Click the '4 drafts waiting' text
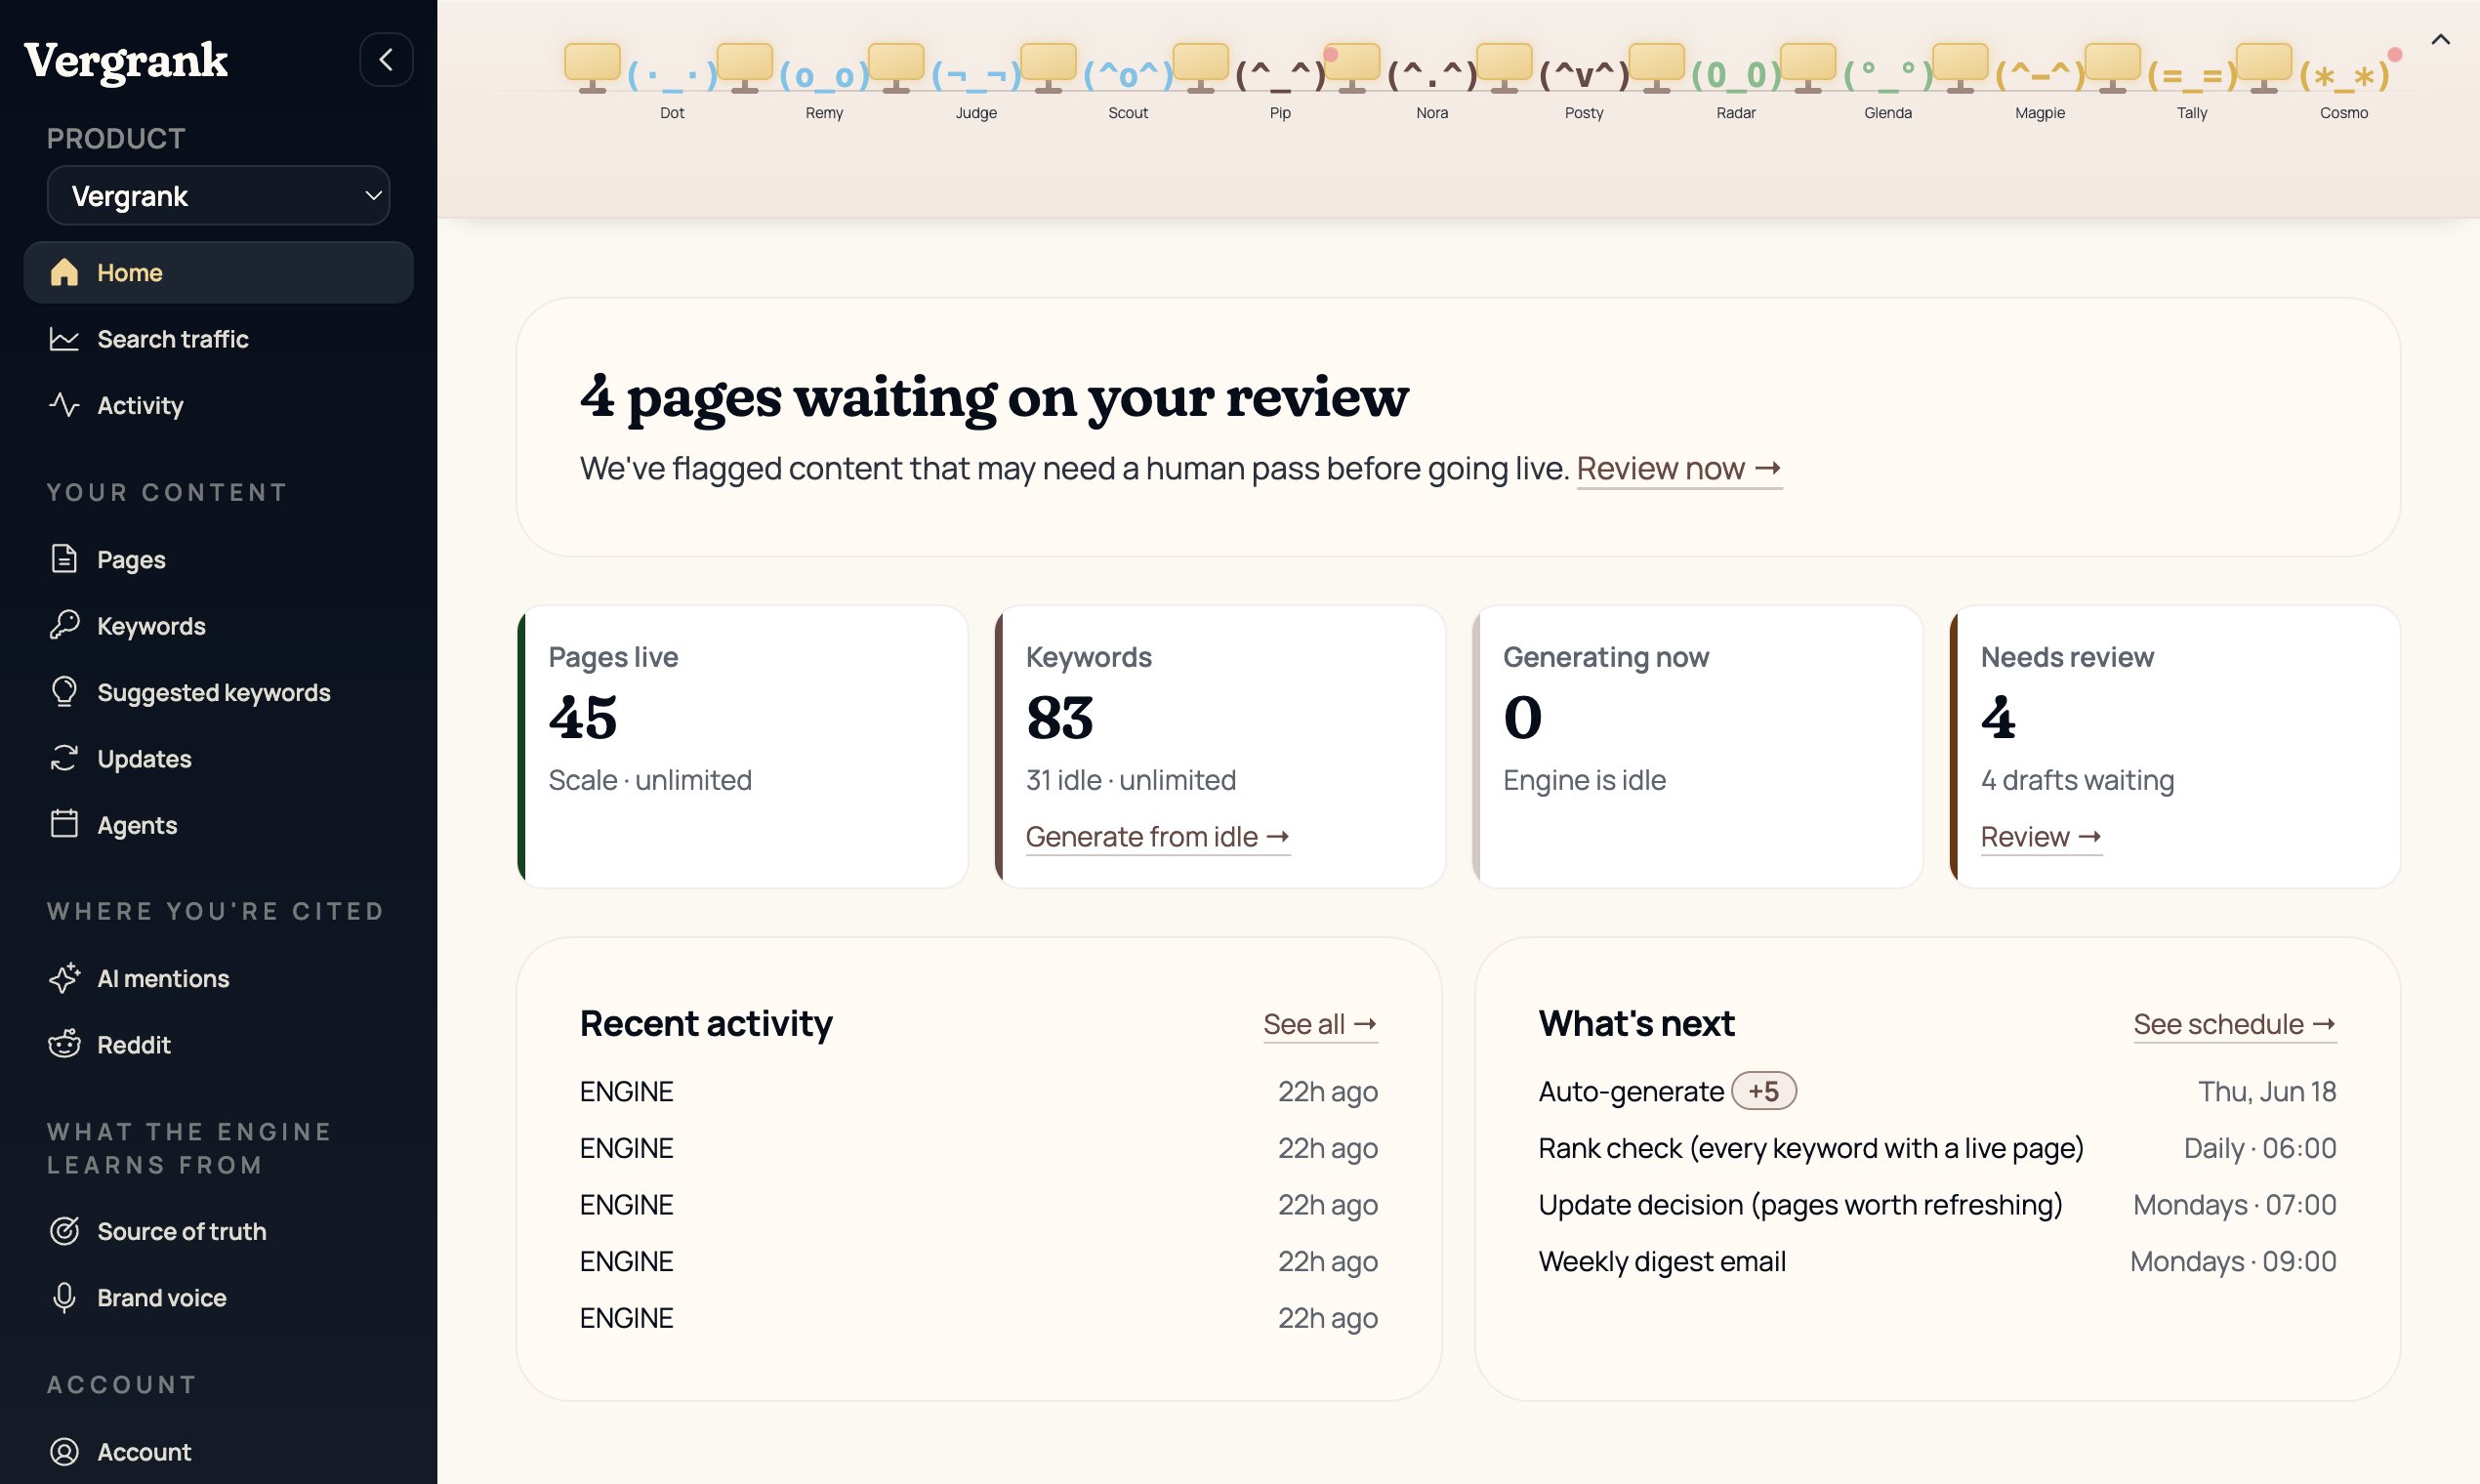This screenshot has height=1484, width=2480. (2077, 780)
